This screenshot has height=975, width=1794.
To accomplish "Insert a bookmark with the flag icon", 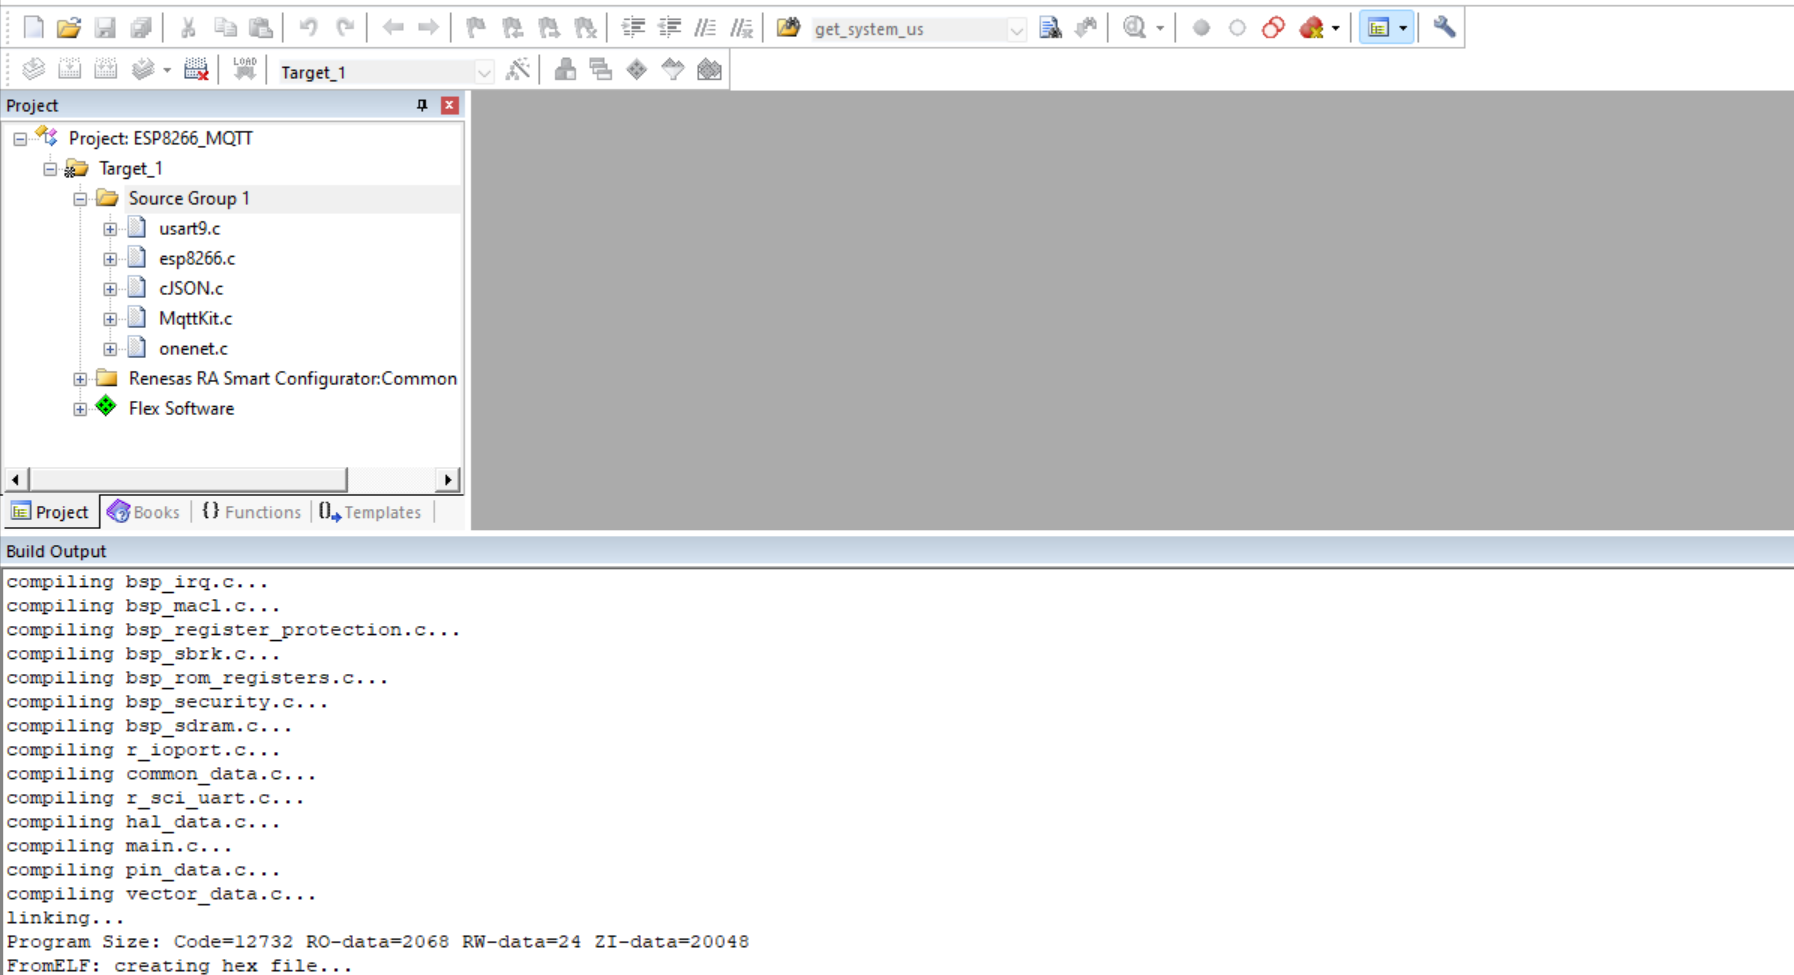I will coord(476,28).
